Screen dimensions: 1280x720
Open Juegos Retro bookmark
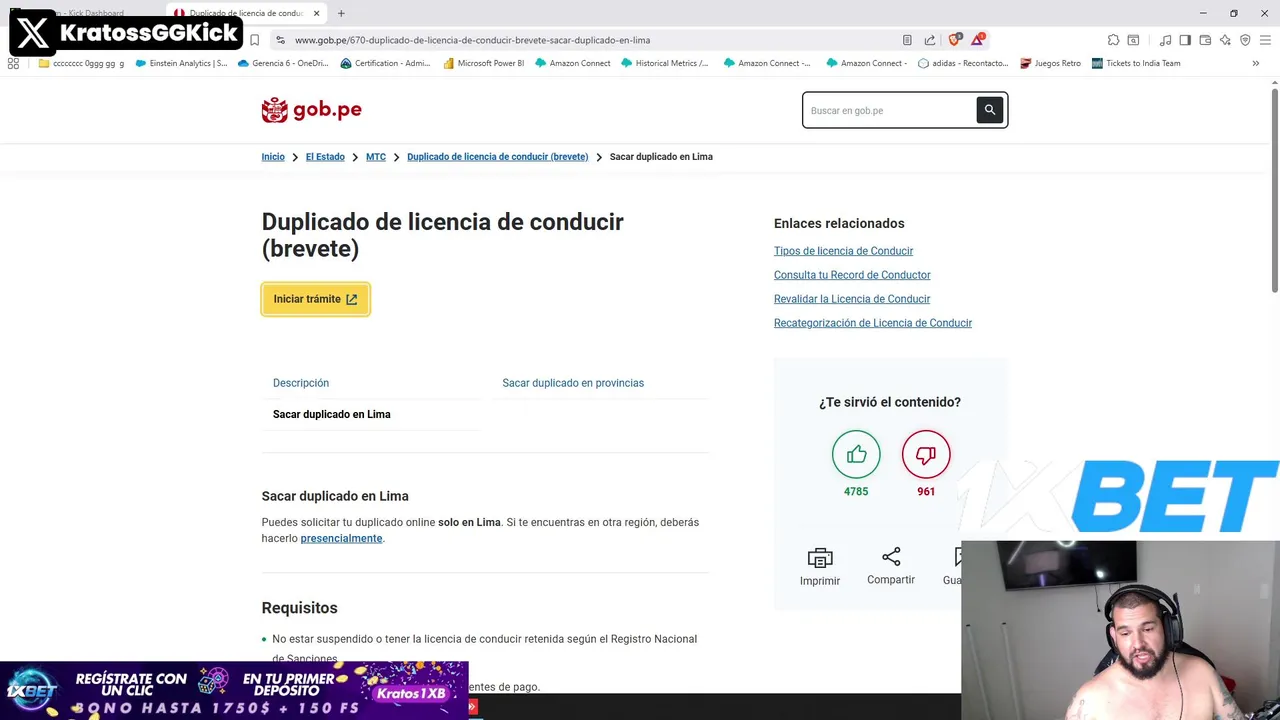coord(1050,63)
